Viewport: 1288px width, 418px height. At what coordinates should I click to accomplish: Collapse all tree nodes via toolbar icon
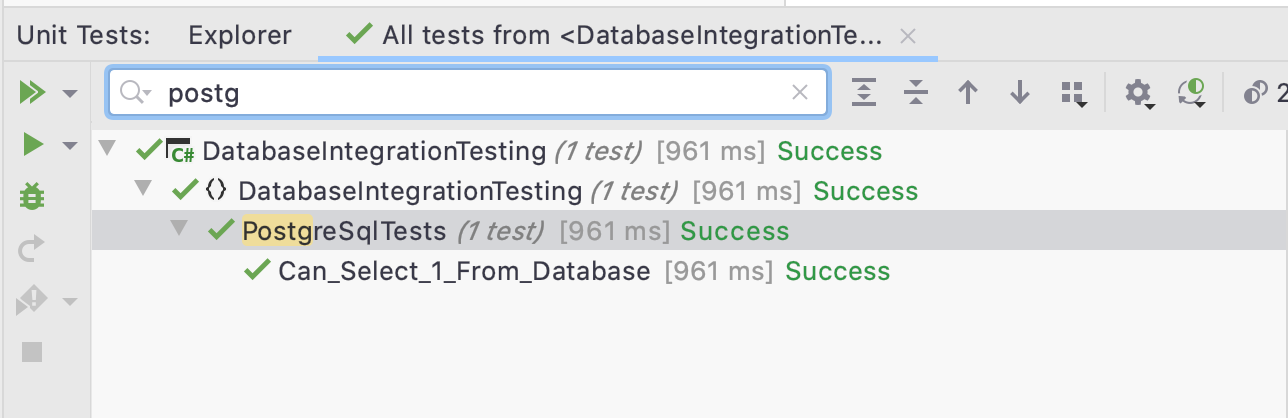[915, 93]
